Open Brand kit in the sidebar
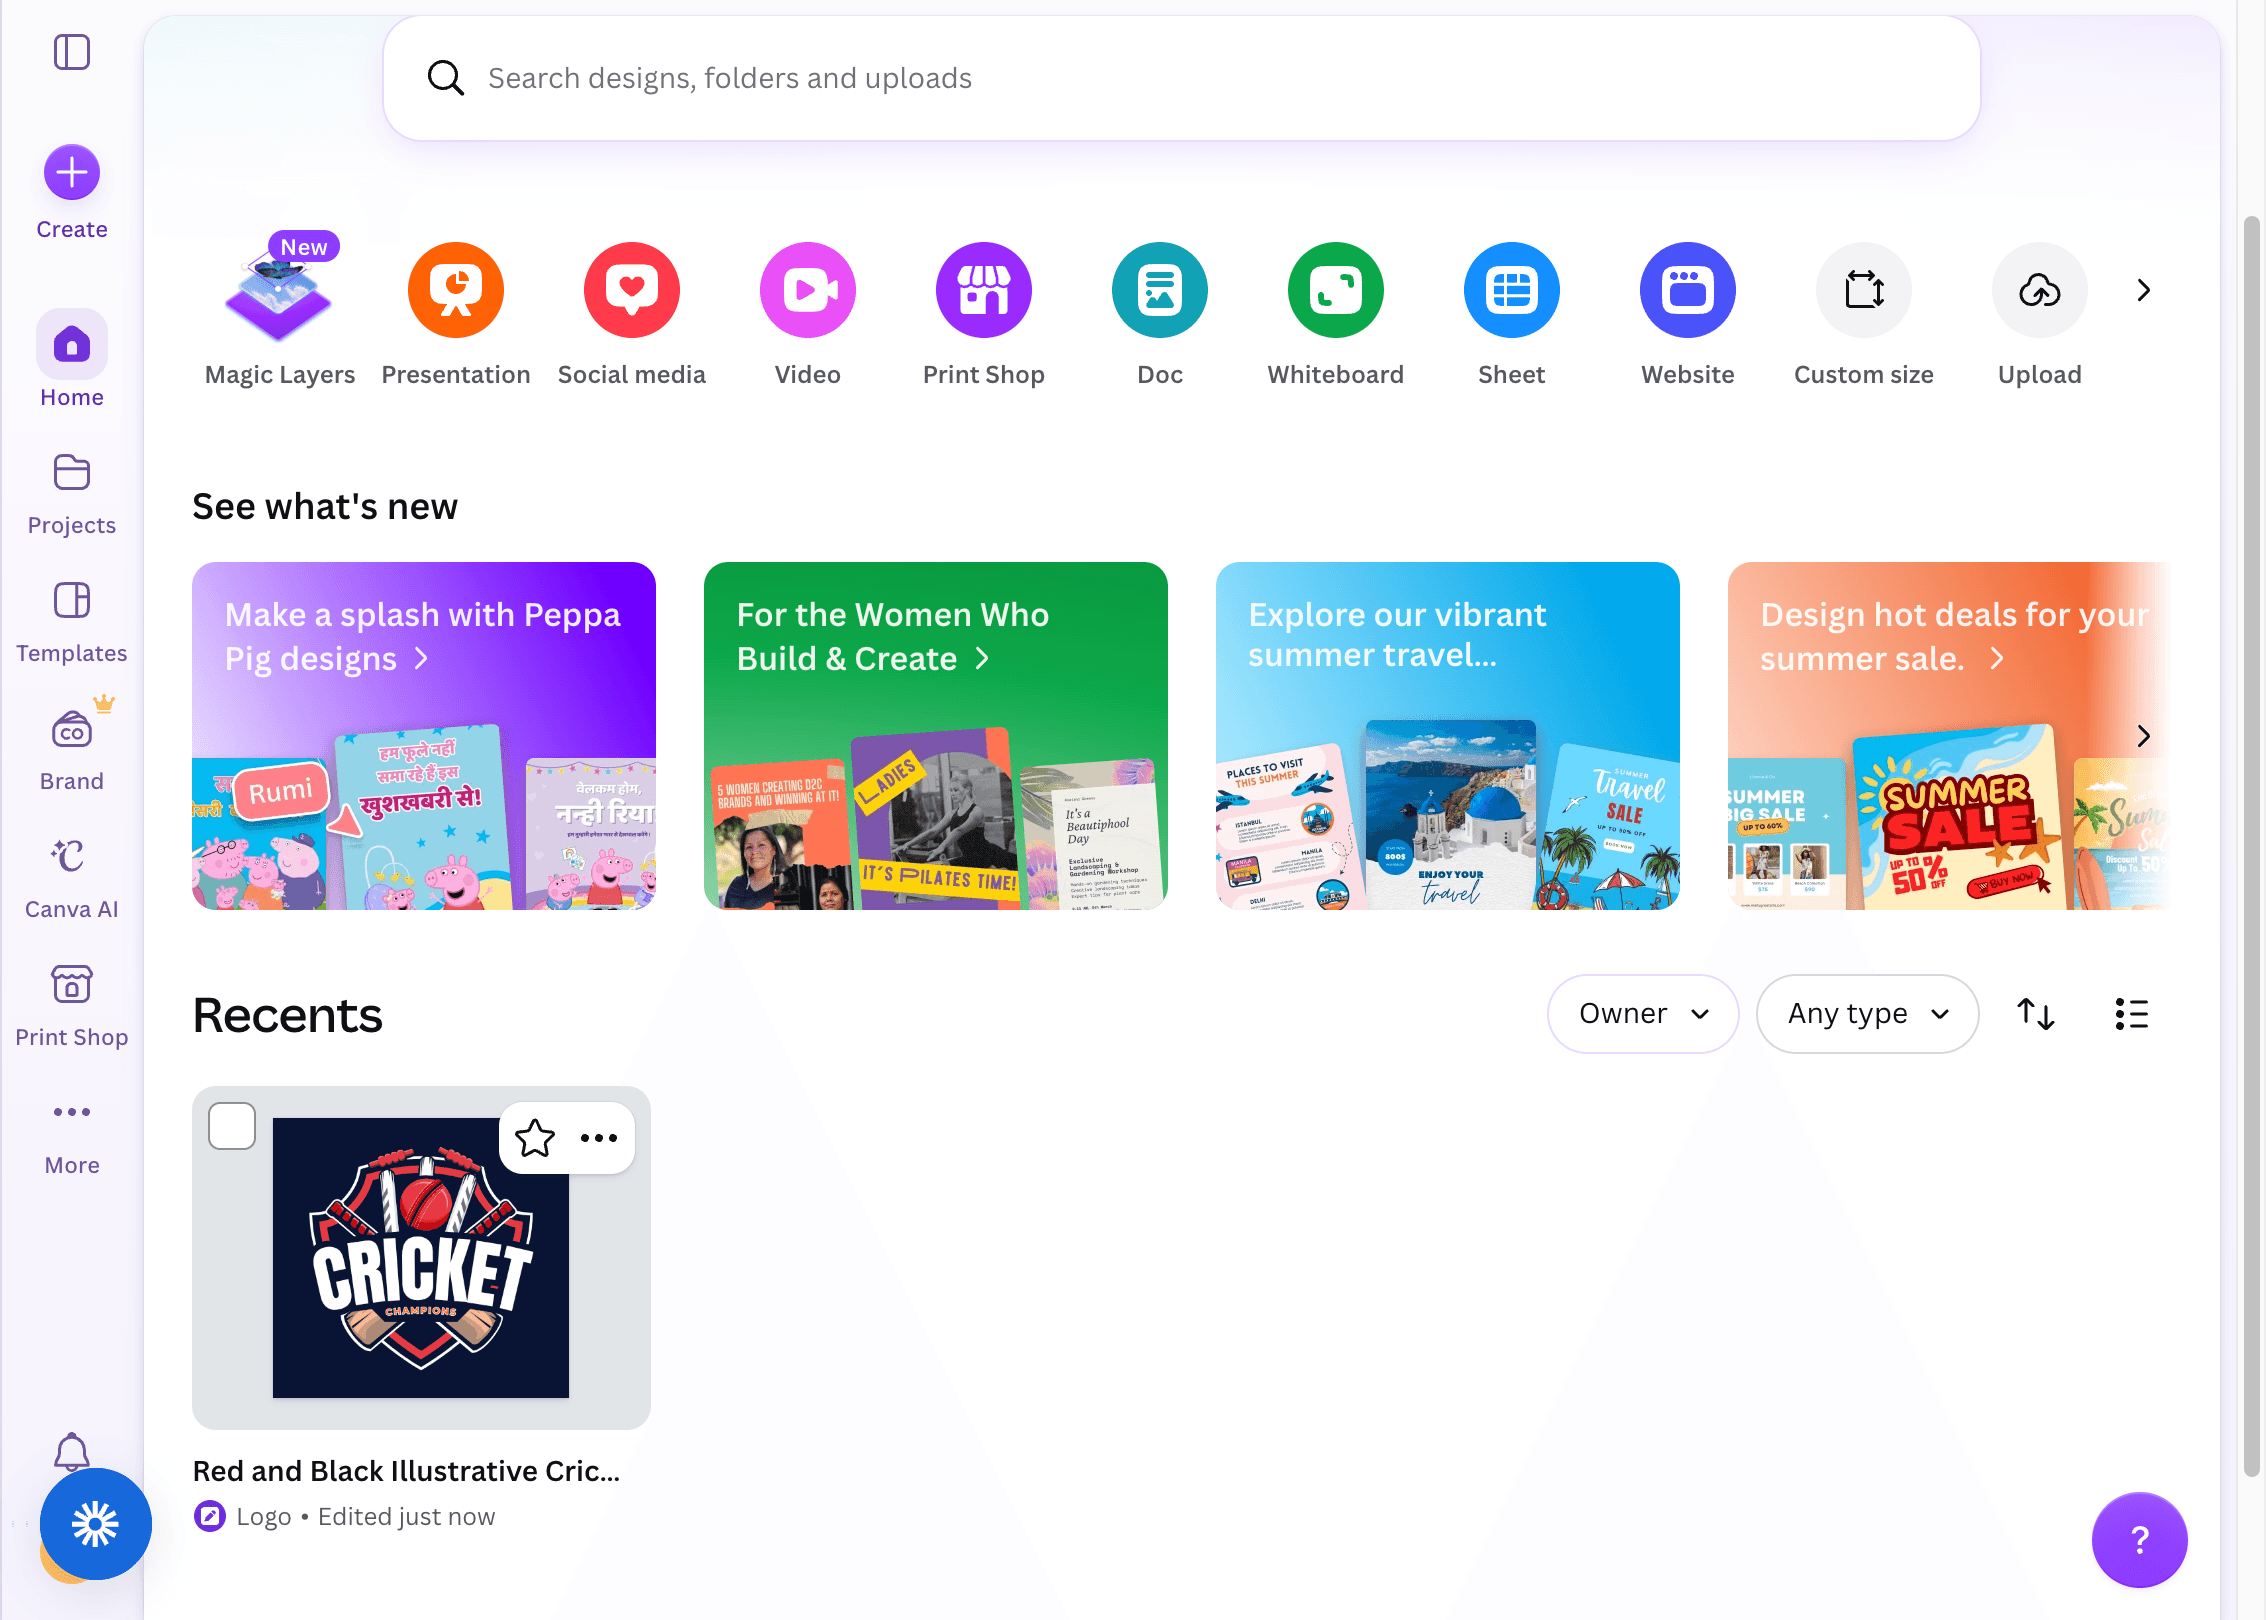The image size is (2266, 1620). click(x=72, y=750)
